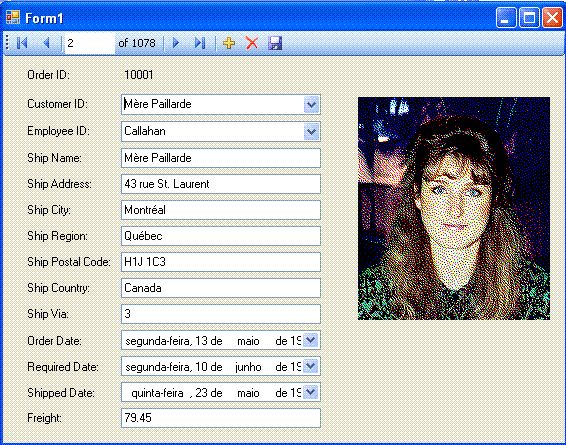The image size is (566, 445).
Task: Select 'Callahan' text in Employee ID combo
Action: point(145,131)
